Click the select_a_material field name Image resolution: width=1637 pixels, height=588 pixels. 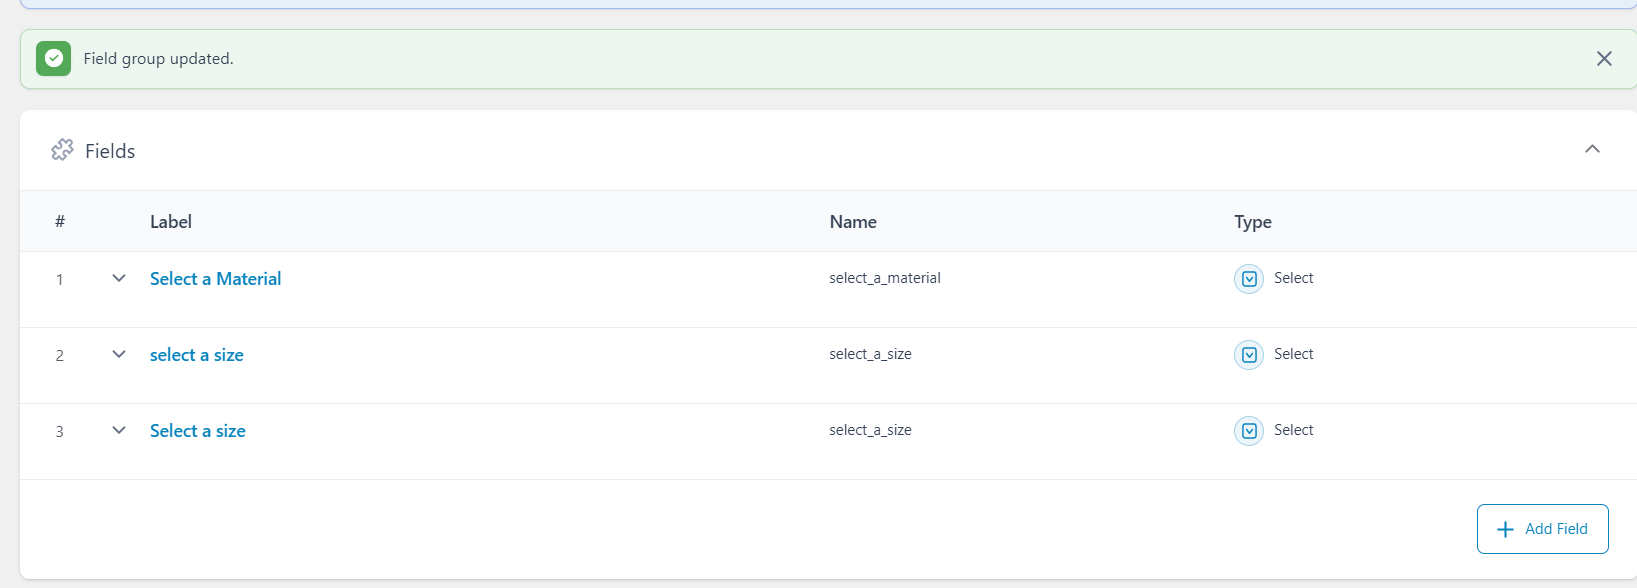pos(885,278)
